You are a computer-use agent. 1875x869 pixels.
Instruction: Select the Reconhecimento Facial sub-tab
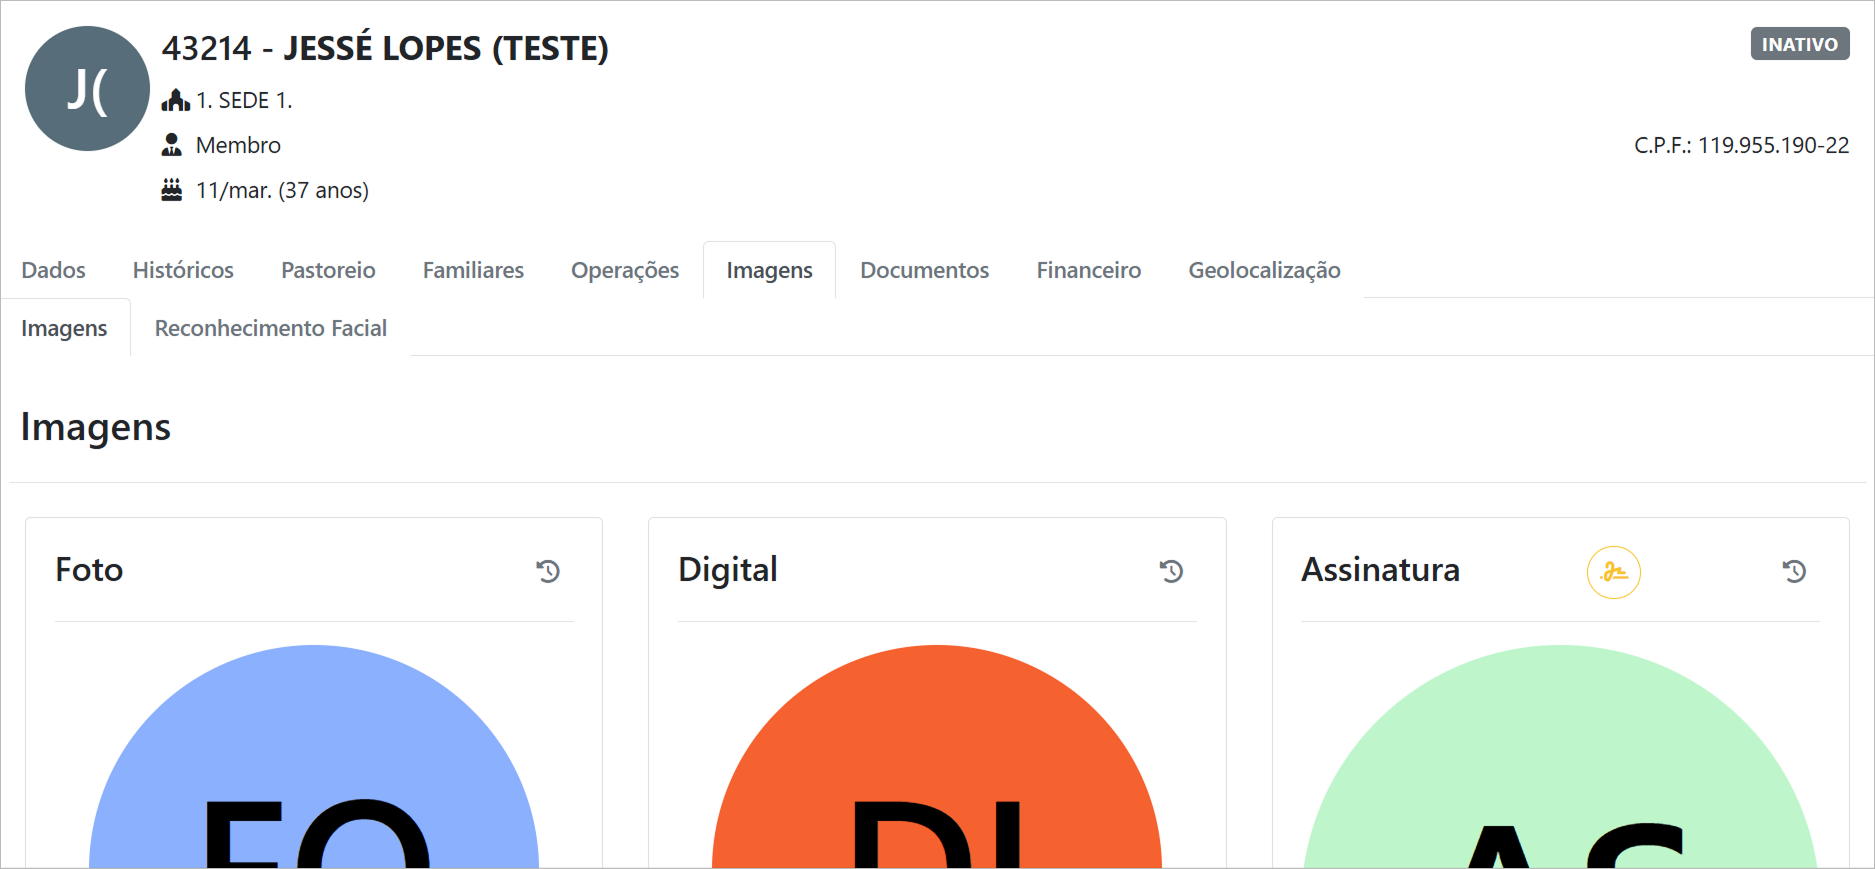(270, 328)
